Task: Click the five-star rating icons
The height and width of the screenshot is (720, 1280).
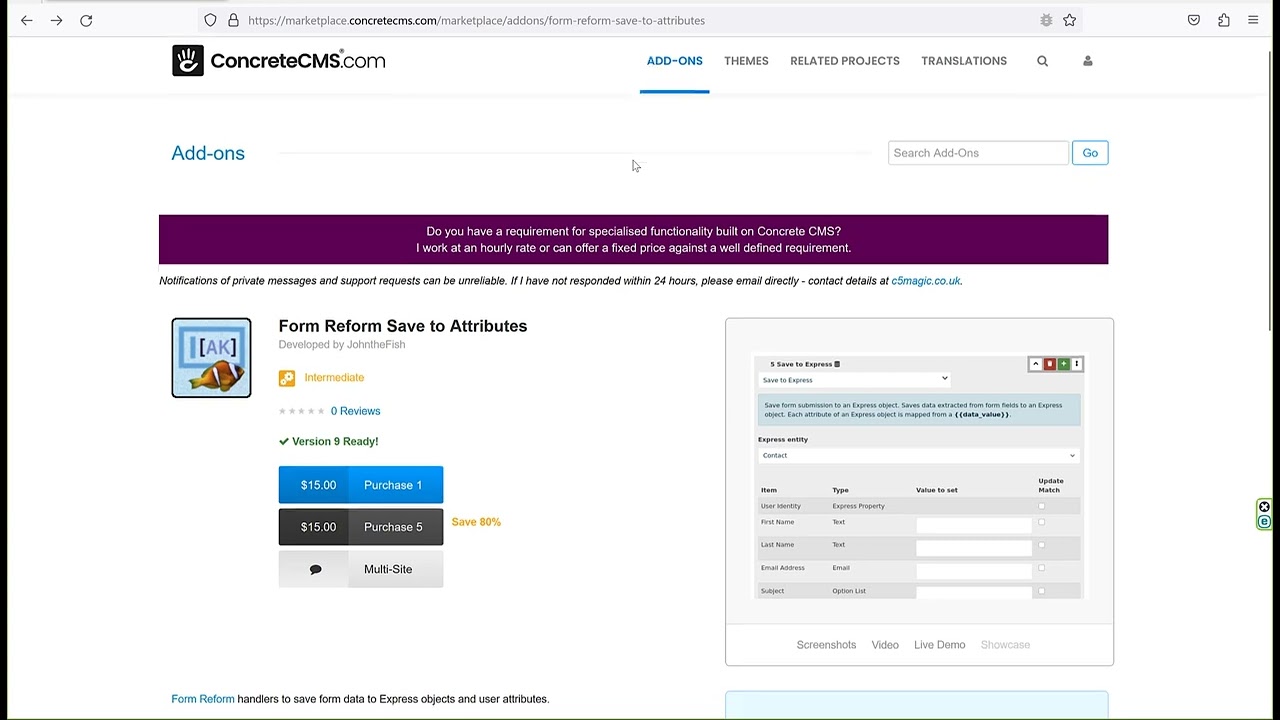Action: pos(301,411)
